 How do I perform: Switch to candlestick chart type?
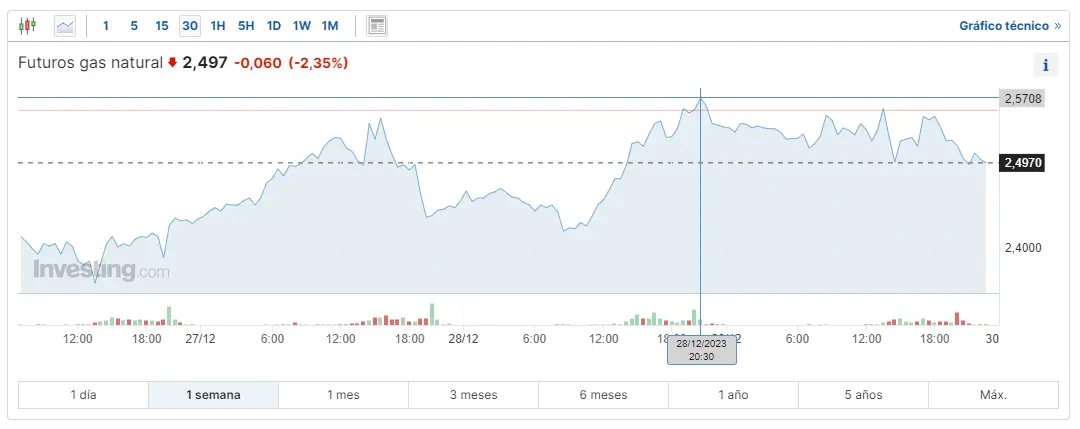coord(28,25)
